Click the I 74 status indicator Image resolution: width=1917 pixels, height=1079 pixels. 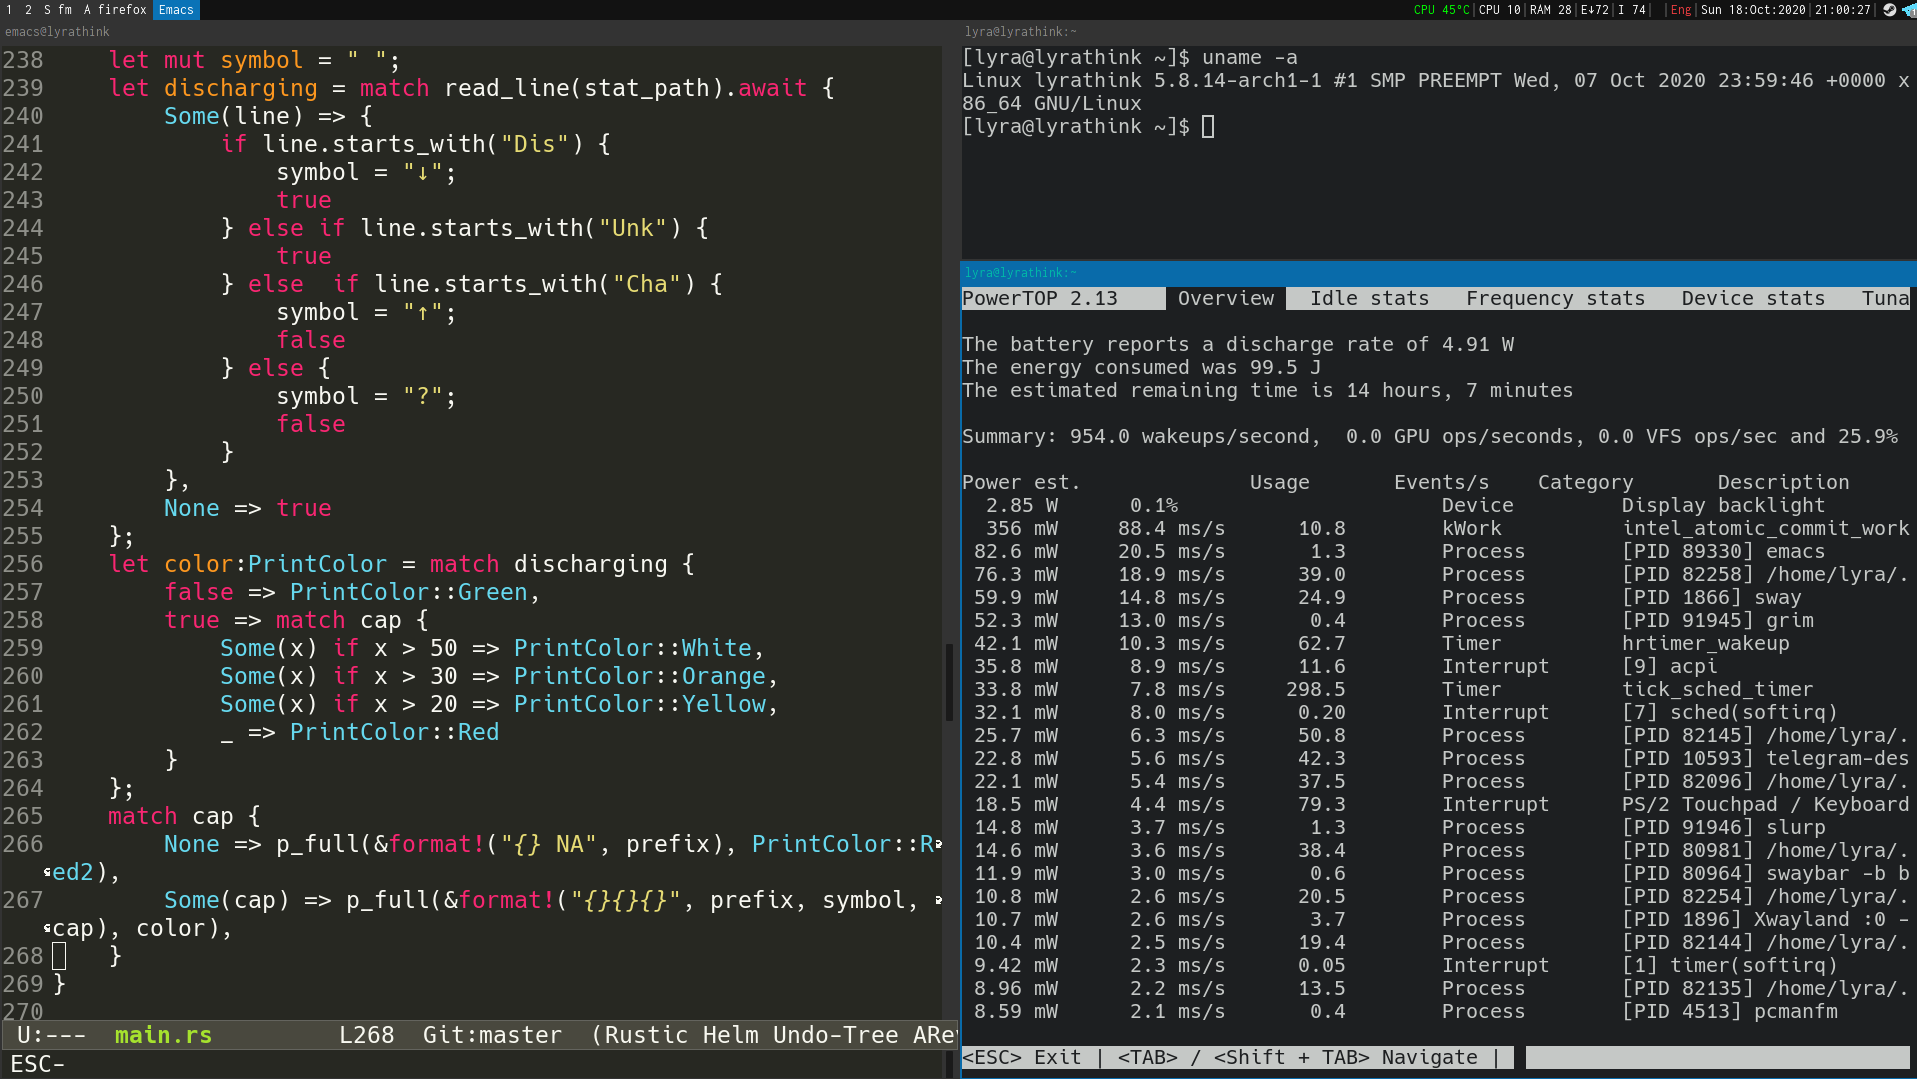tap(1631, 9)
